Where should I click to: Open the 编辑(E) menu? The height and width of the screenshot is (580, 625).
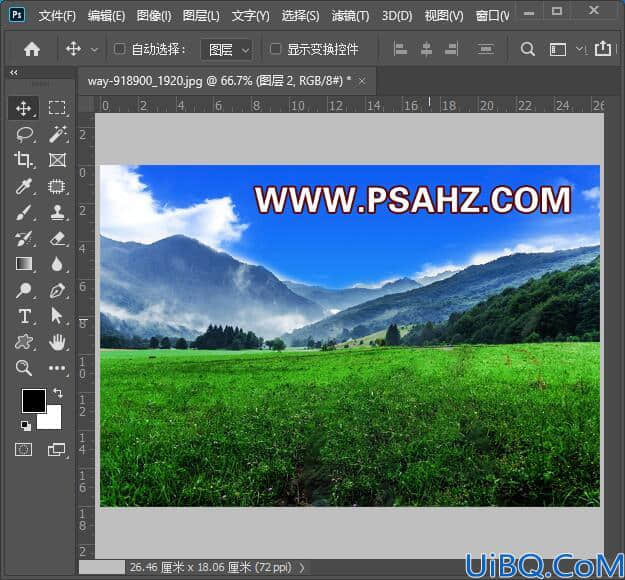click(x=106, y=16)
